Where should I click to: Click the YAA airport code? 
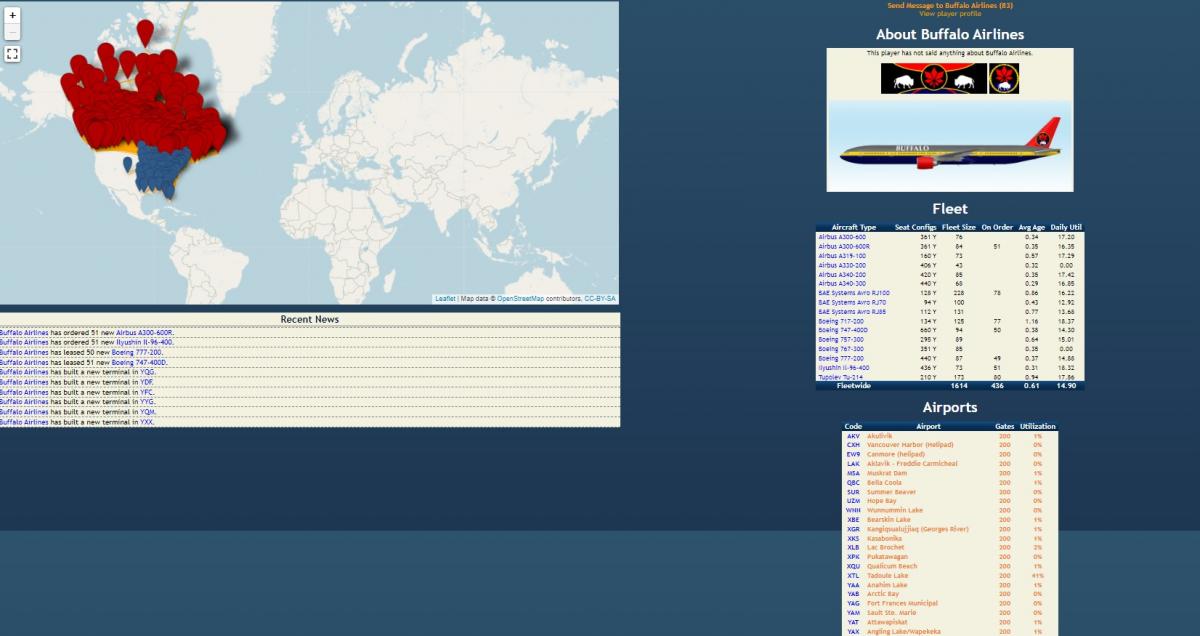pos(853,585)
